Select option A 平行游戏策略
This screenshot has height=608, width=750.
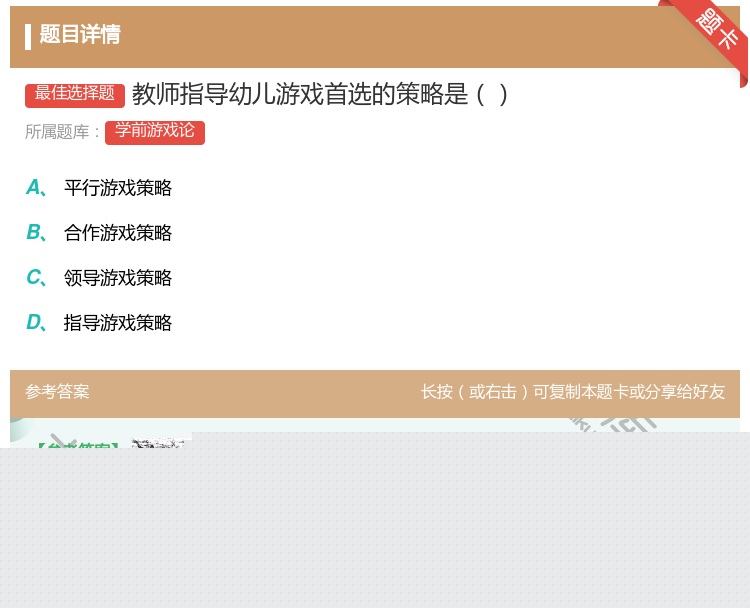point(118,188)
